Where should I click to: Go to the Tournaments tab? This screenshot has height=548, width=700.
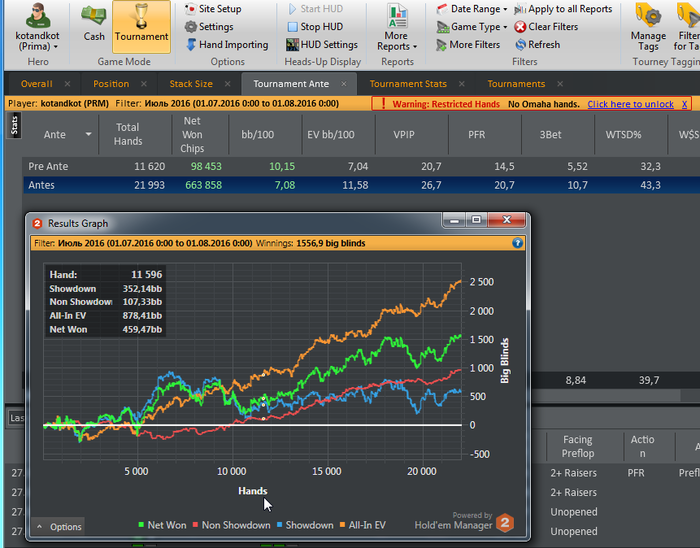pyautogui.click(x=516, y=84)
